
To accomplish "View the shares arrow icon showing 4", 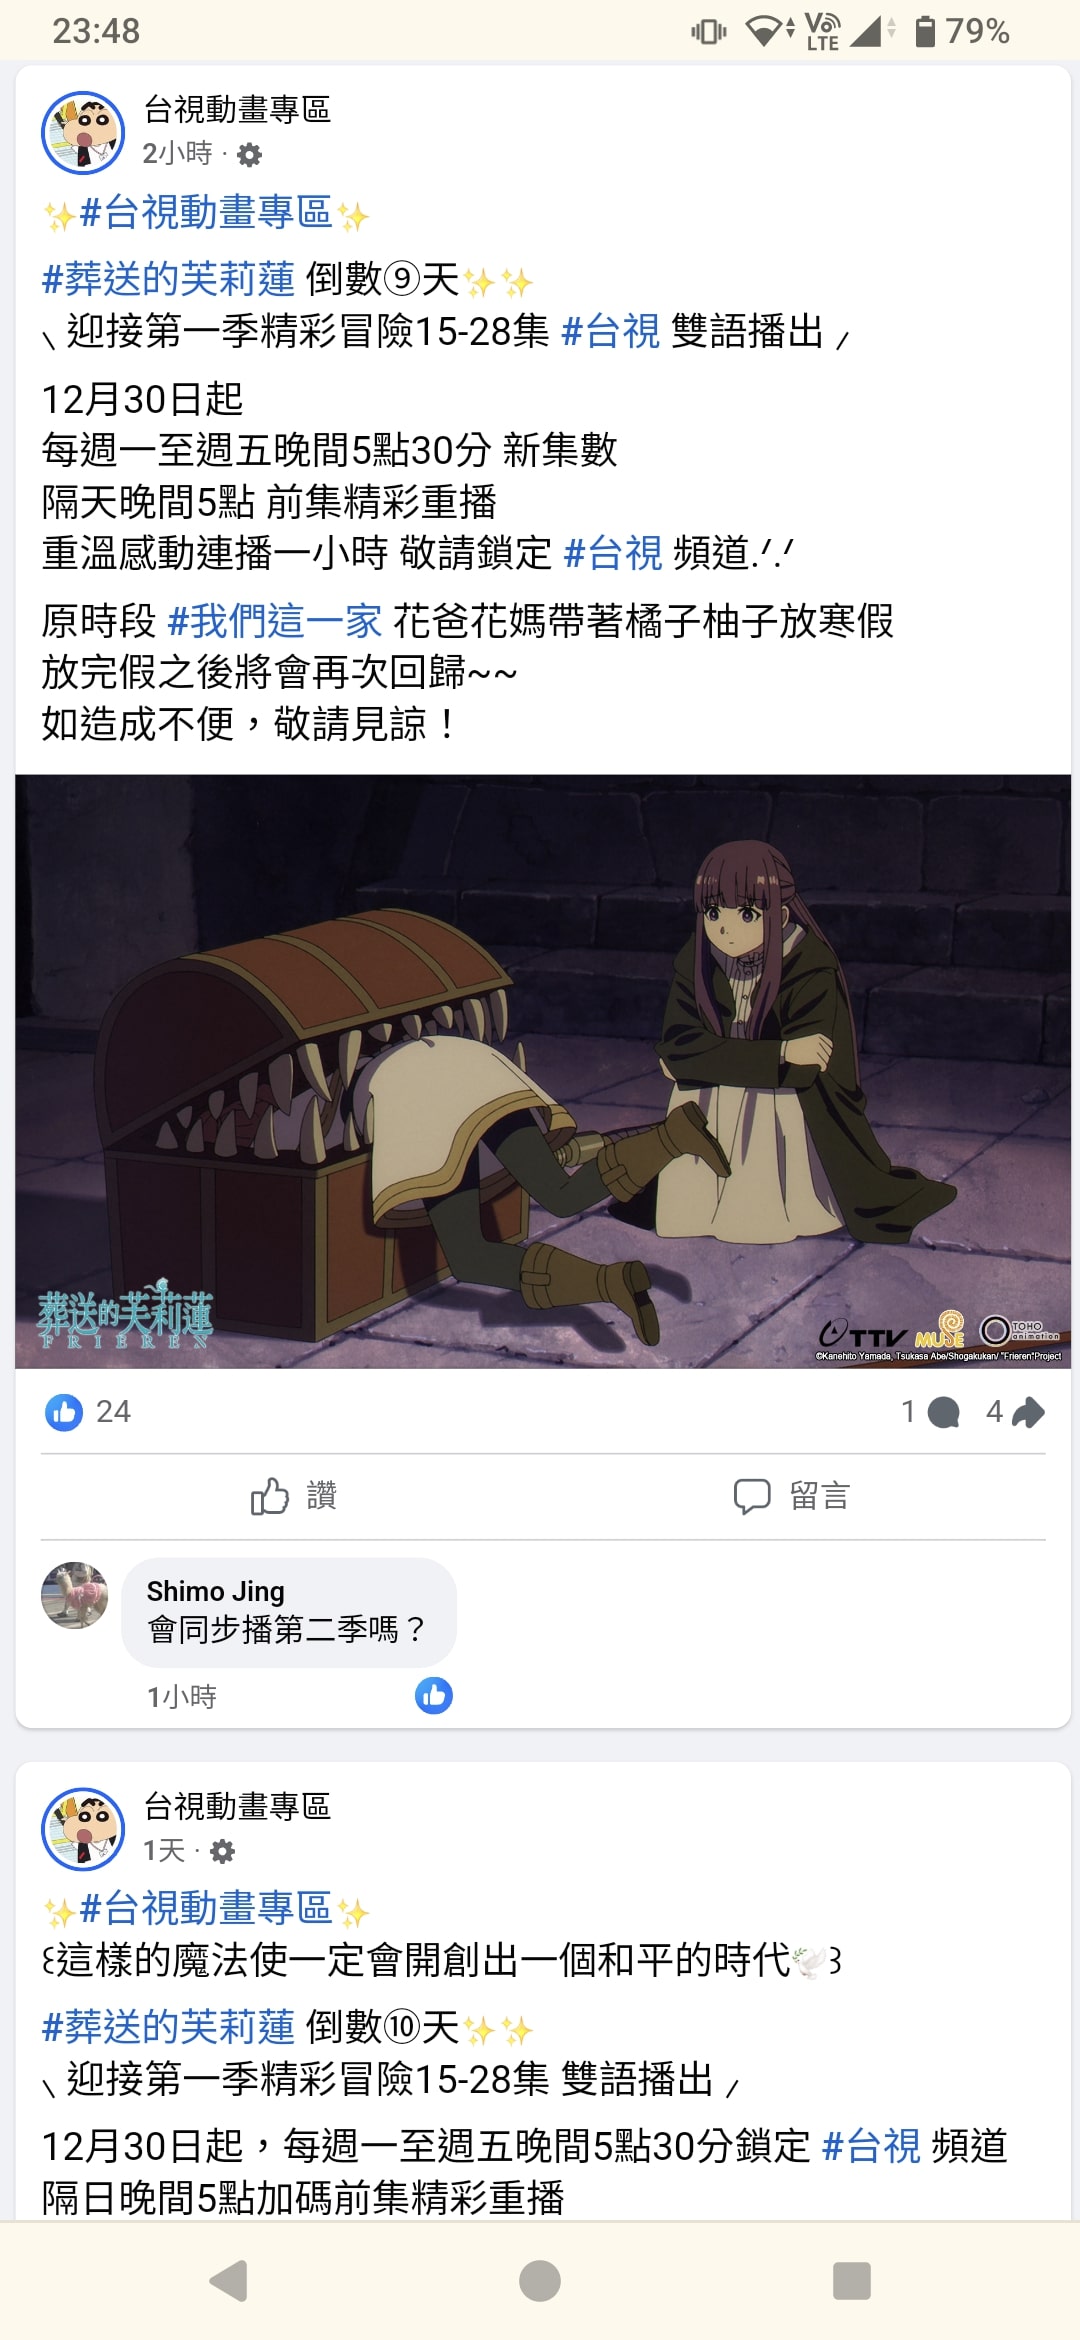I will tap(1028, 1412).
